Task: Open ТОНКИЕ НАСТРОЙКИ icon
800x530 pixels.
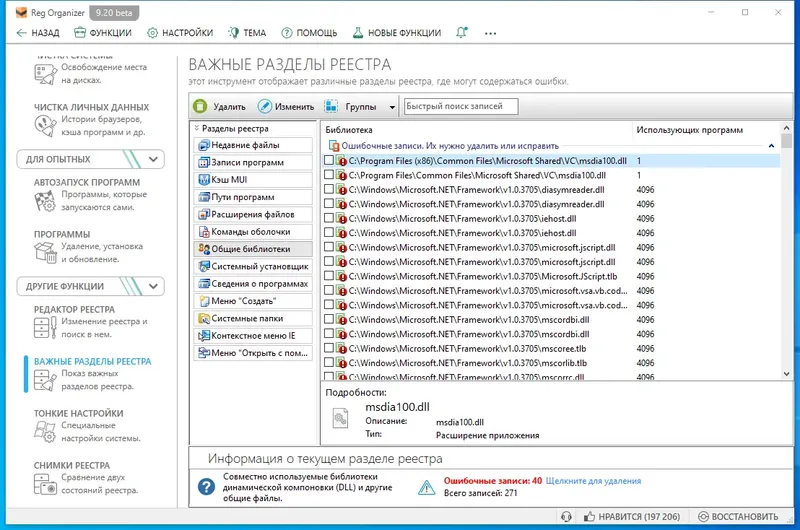Action: tap(45, 432)
